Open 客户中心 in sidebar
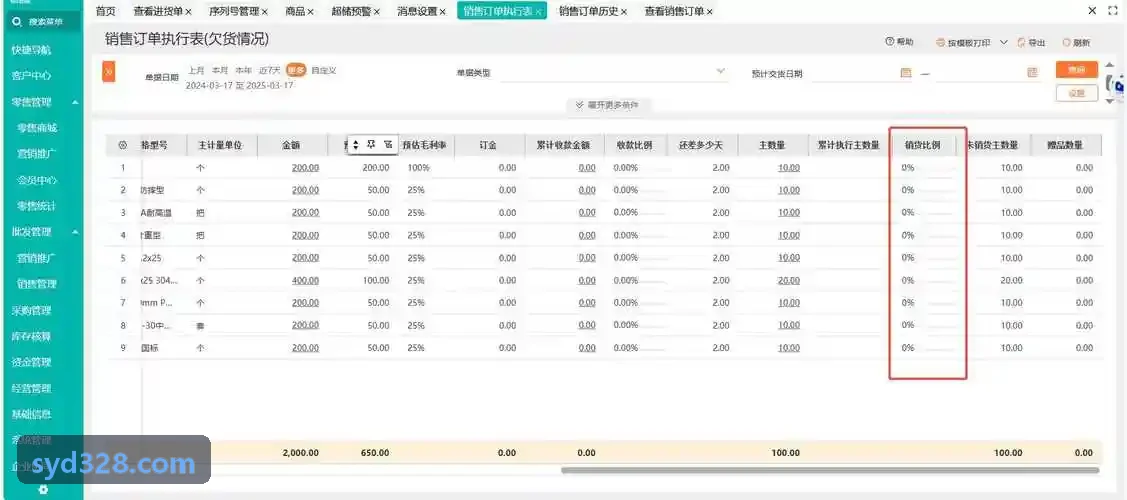Screen dimensions: 1127x500 tap(32, 75)
